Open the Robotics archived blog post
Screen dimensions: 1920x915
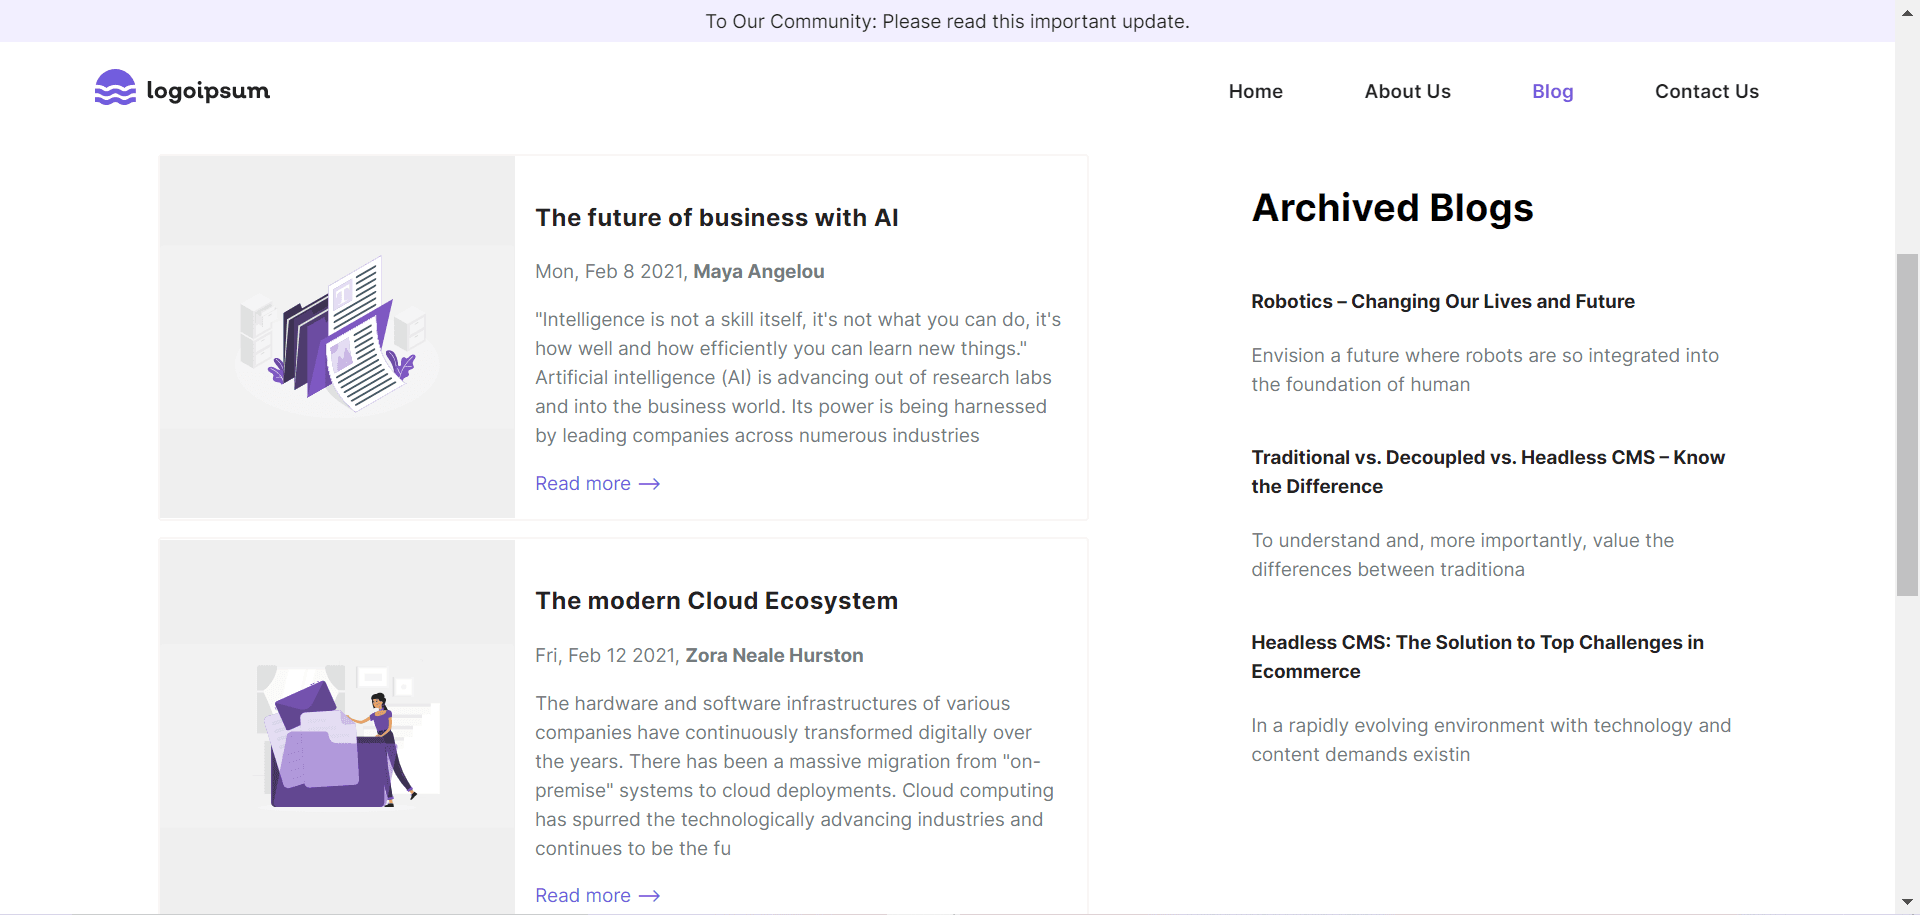(x=1442, y=302)
